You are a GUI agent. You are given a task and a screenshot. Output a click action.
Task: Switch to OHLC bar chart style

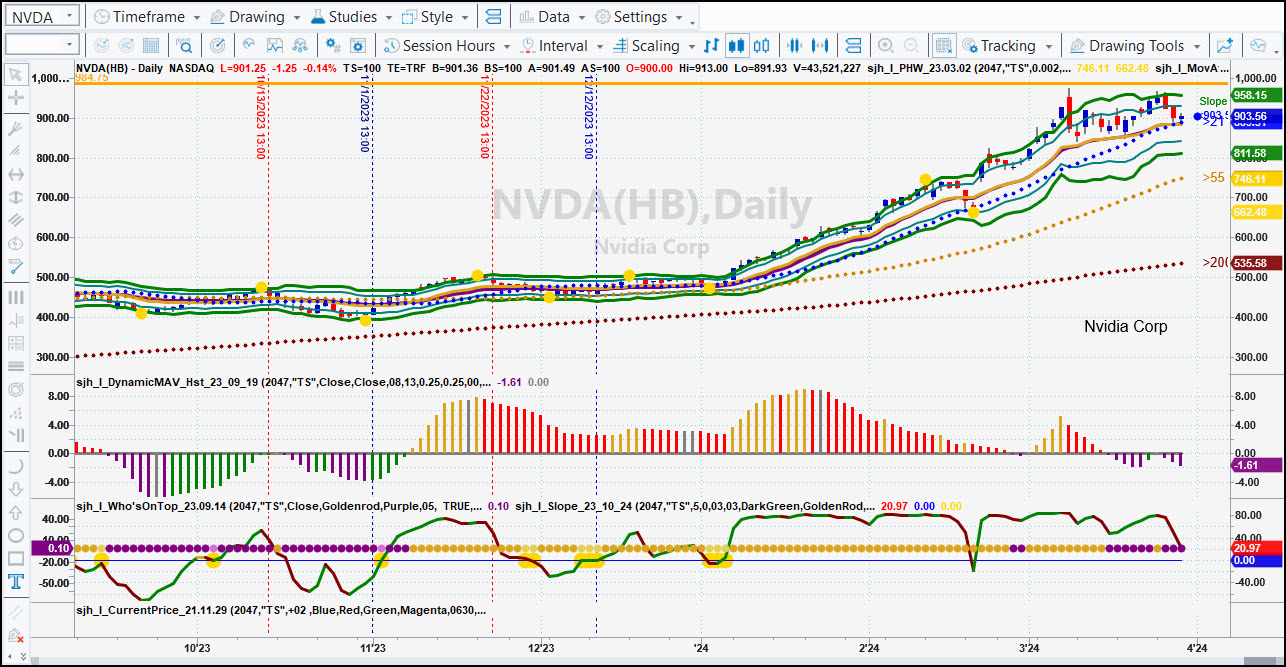711,46
